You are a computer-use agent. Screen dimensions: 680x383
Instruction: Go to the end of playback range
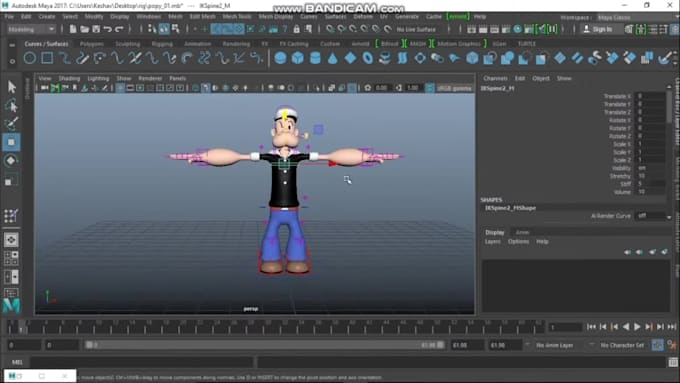(671, 327)
